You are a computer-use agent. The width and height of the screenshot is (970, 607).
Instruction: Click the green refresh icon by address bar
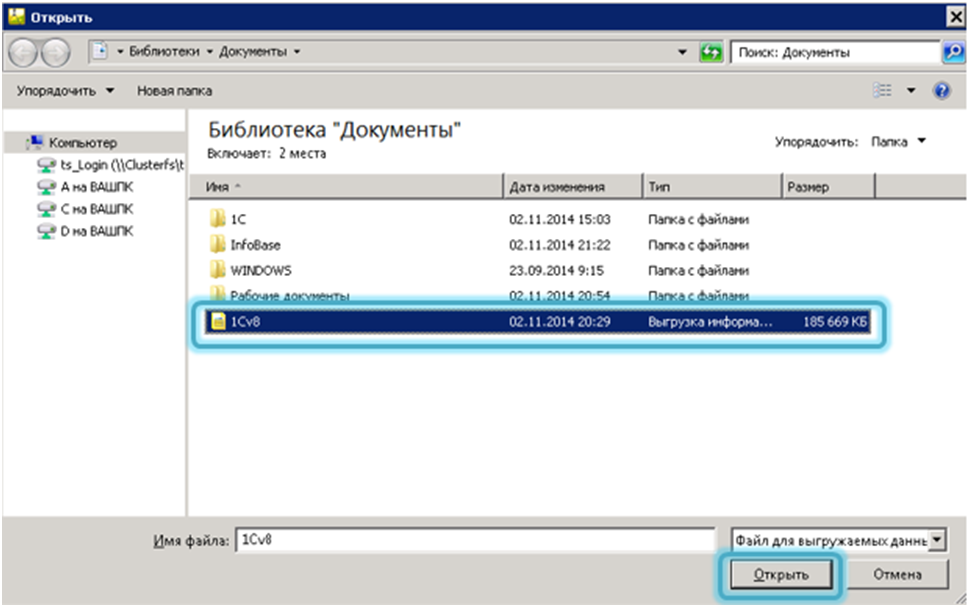(711, 53)
